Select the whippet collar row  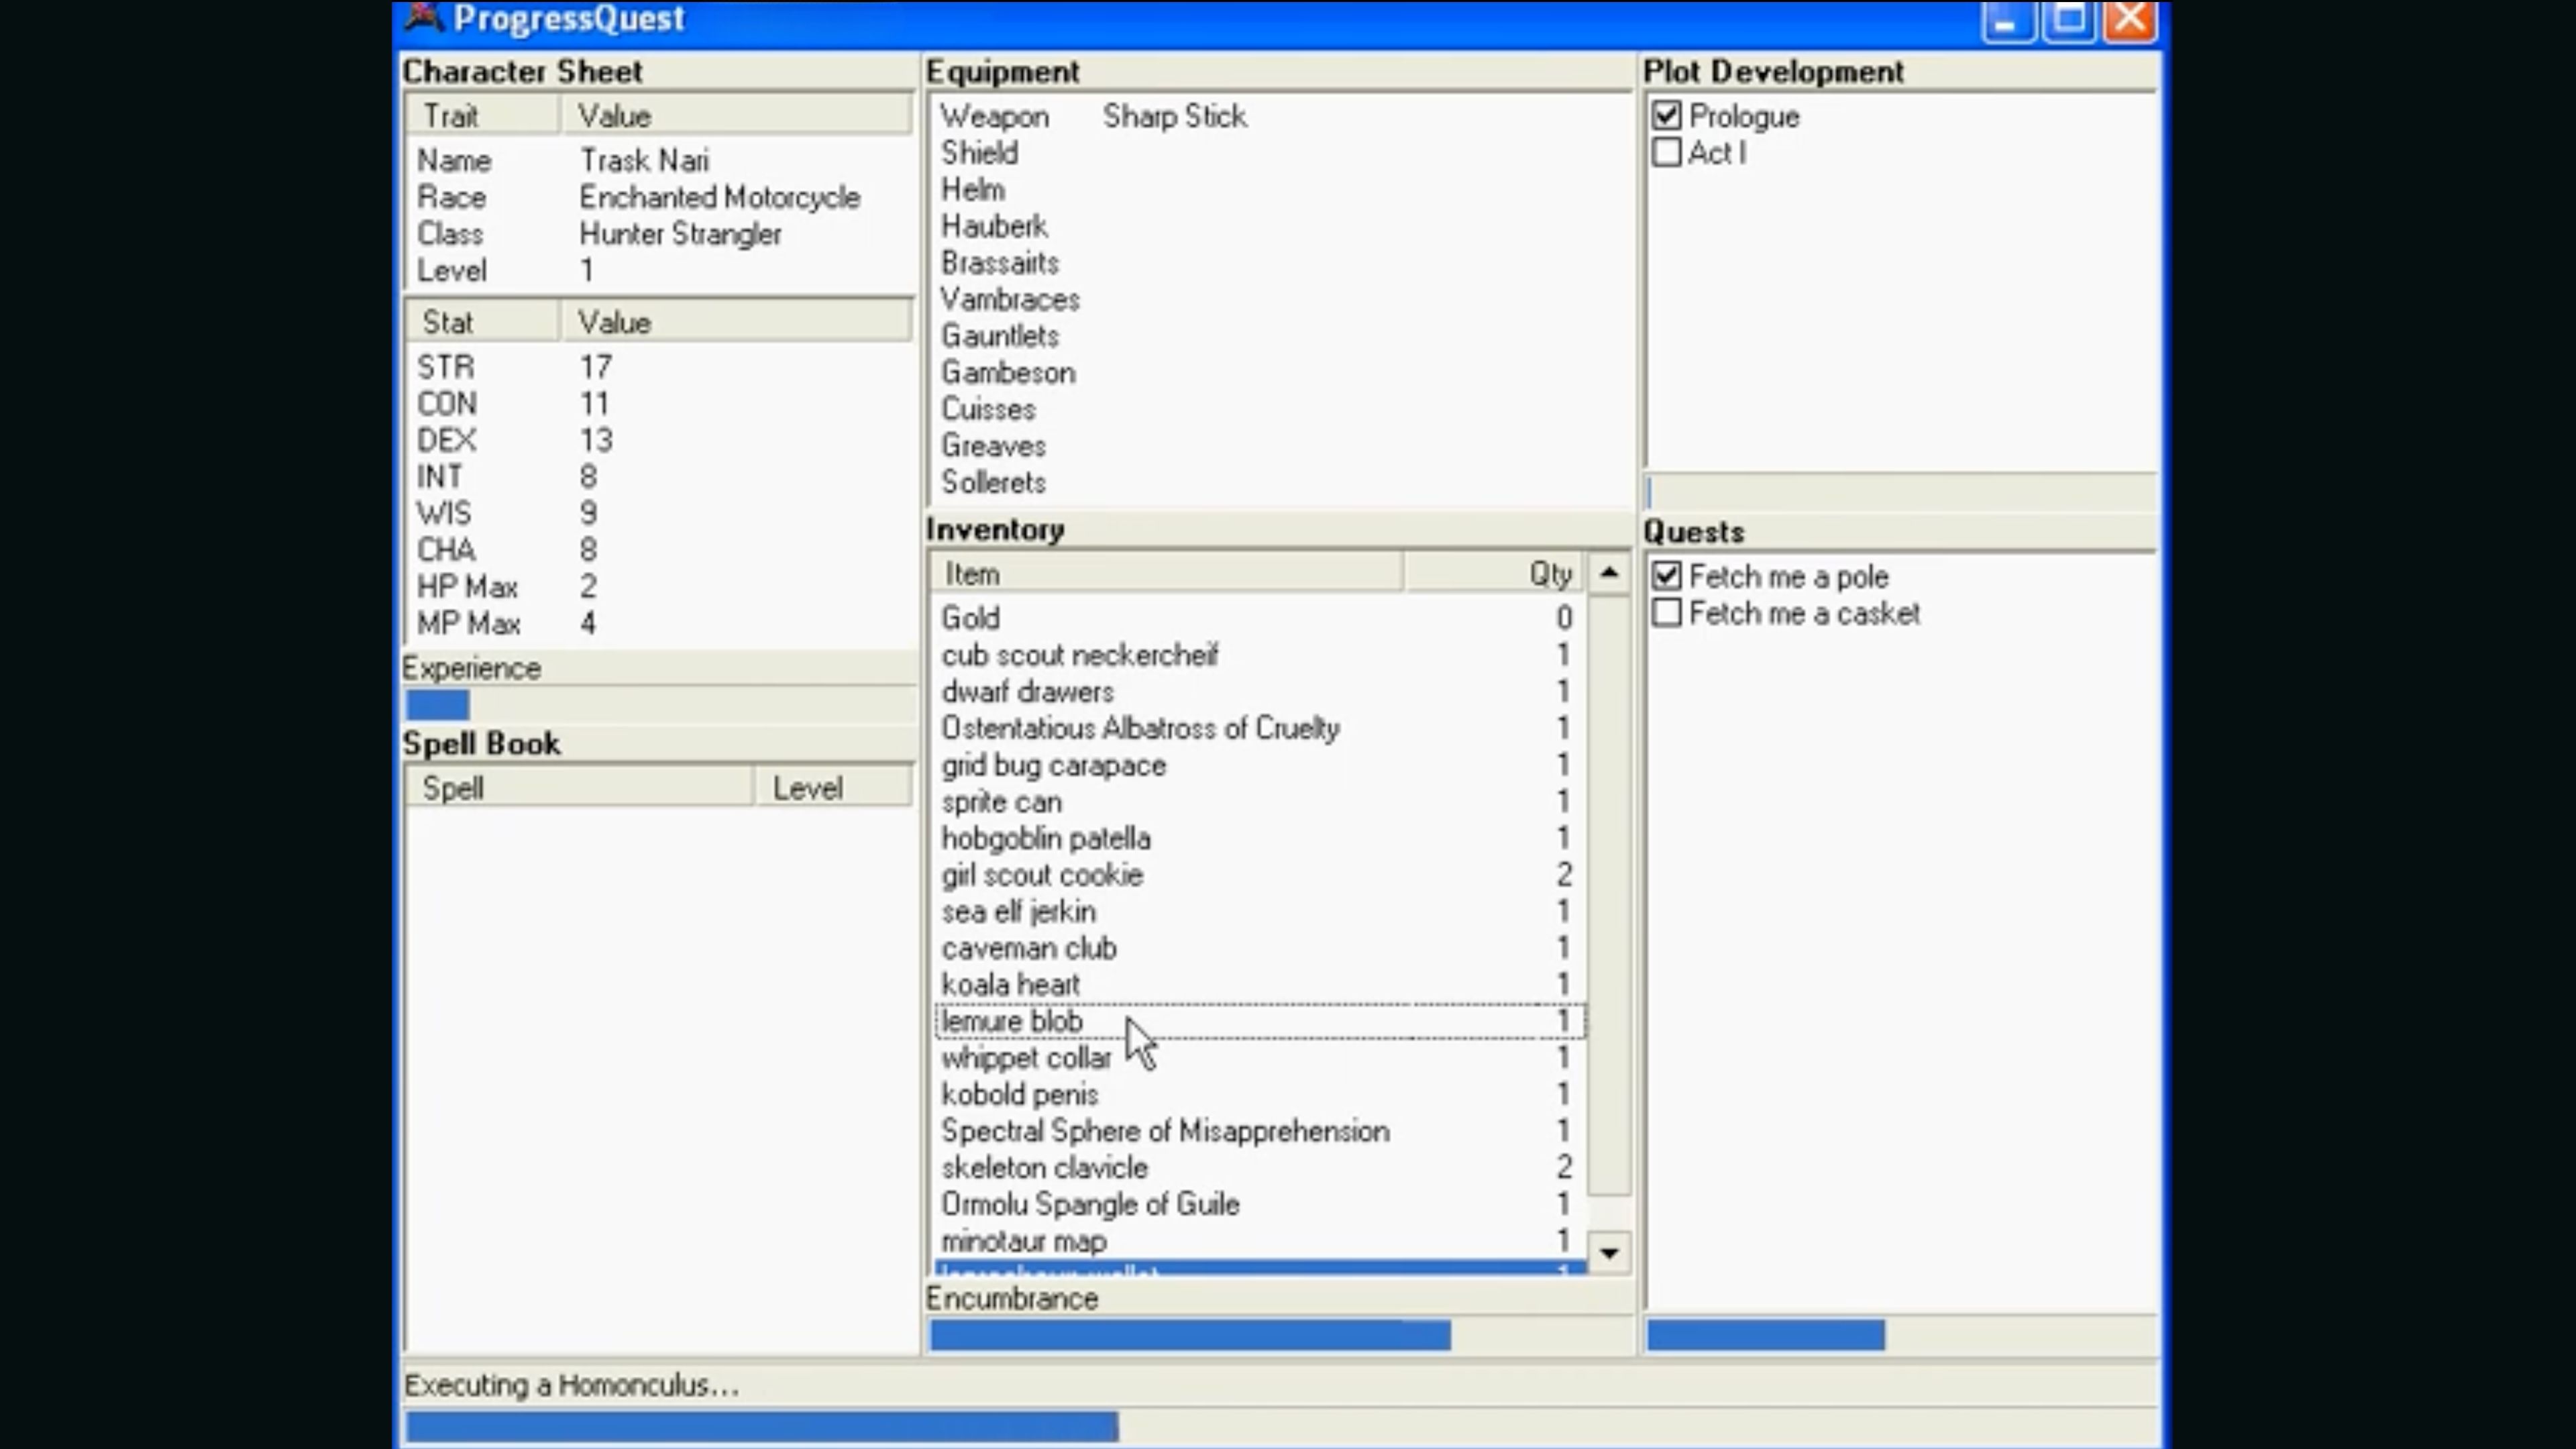click(x=1260, y=1058)
